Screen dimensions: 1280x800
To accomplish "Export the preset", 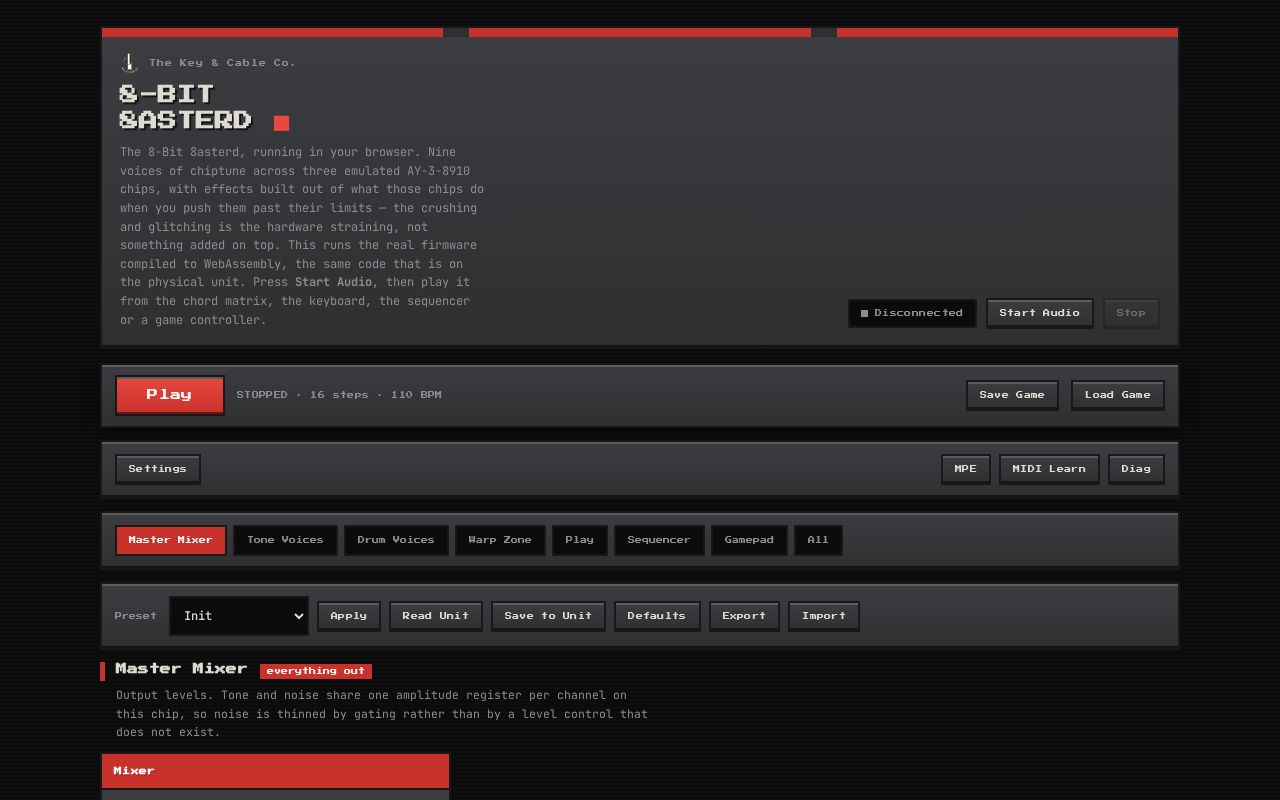I will (x=744, y=616).
